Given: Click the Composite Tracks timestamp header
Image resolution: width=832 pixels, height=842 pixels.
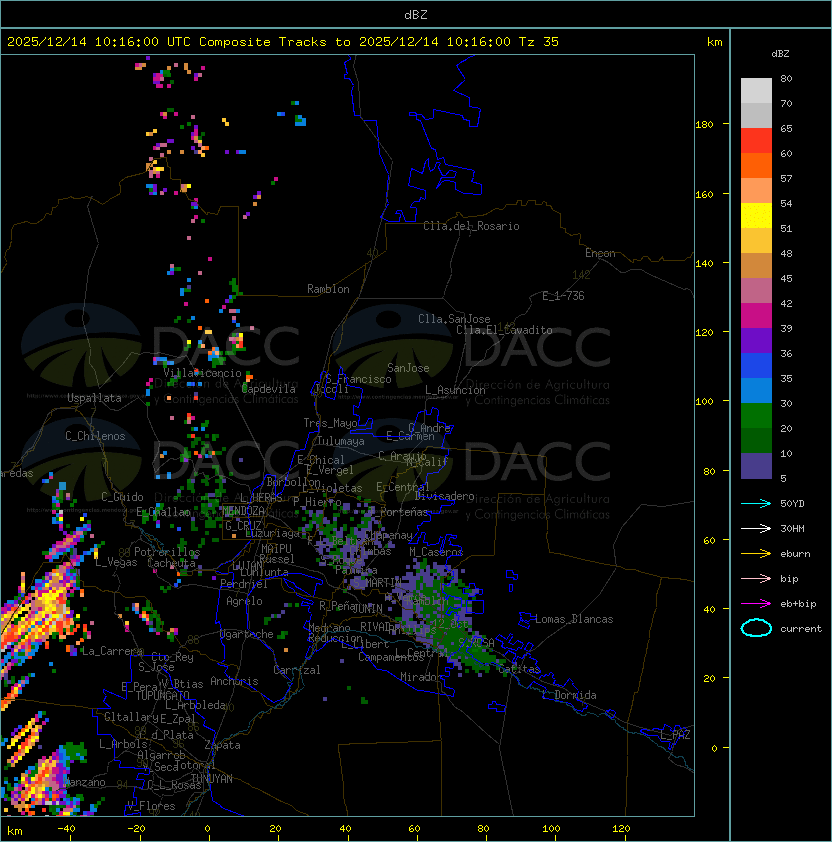Looking at the screenshot, I should pyautogui.click(x=283, y=42).
